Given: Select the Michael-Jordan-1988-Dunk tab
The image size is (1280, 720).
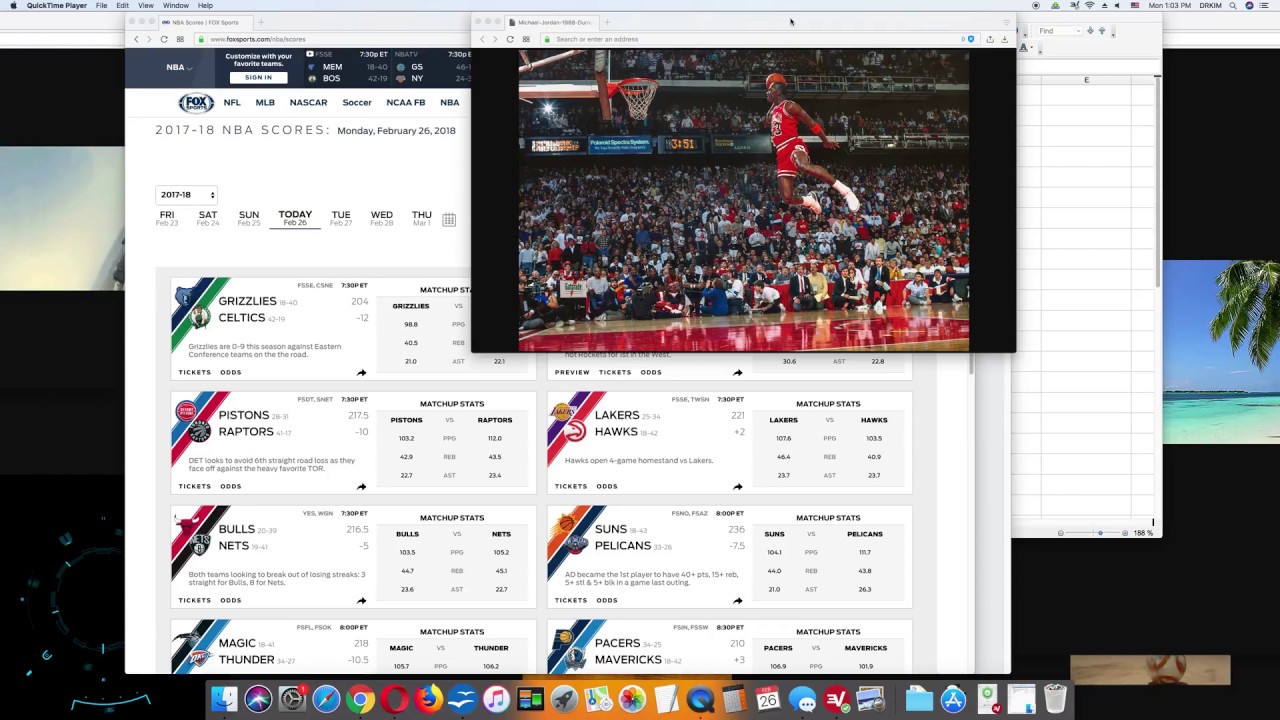Looking at the screenshot, I should pyautogui.click(x=551, y=22).
